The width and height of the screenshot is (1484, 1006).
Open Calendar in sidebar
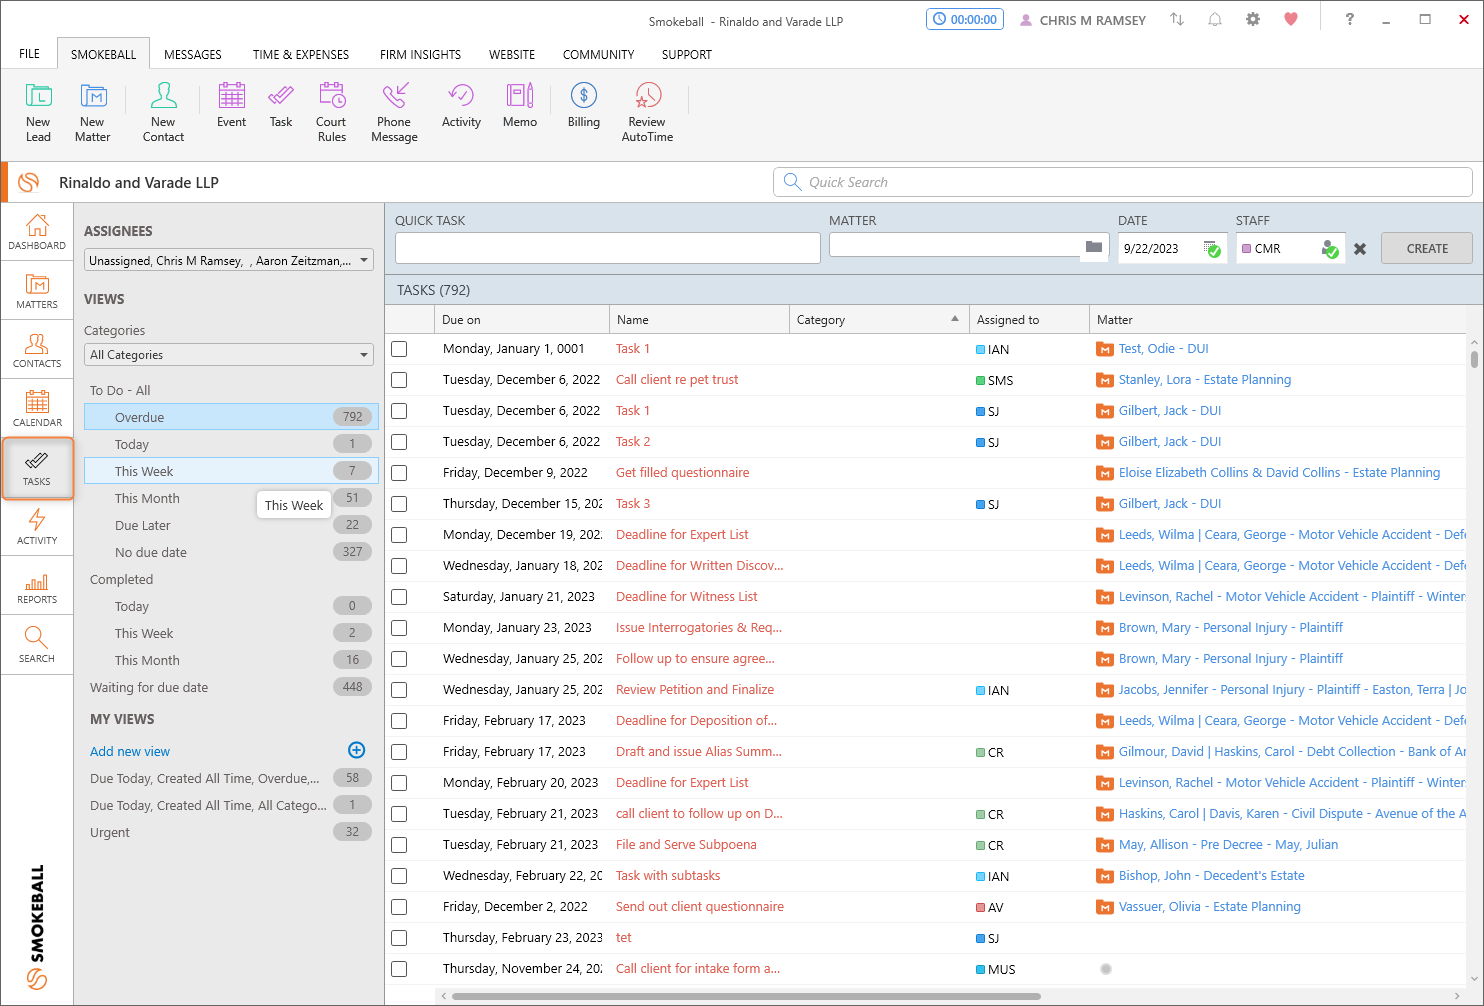pos(37,409)
